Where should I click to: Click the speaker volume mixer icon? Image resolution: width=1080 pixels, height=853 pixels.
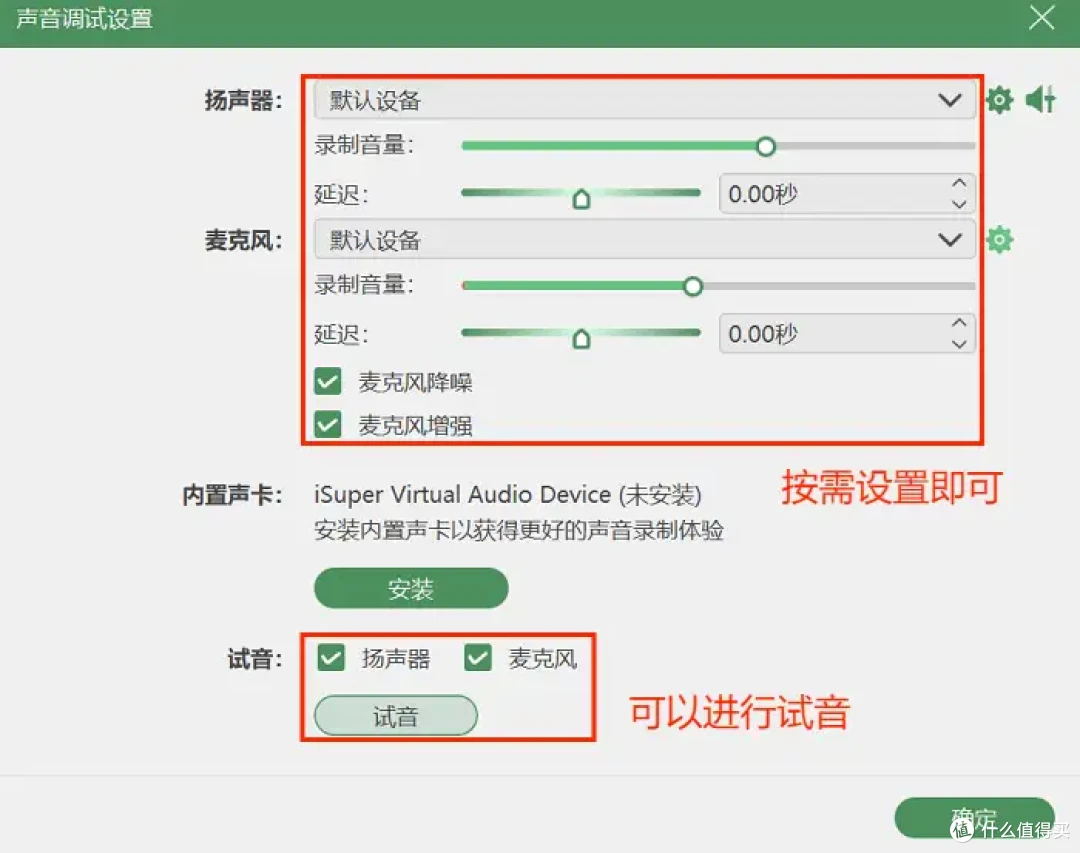tap(1041, 100)
